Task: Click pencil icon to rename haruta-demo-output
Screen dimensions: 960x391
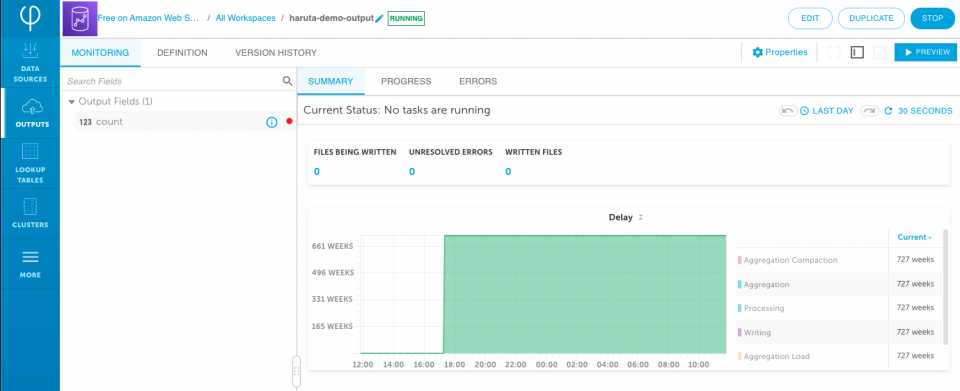Action: tap(380, 19)
